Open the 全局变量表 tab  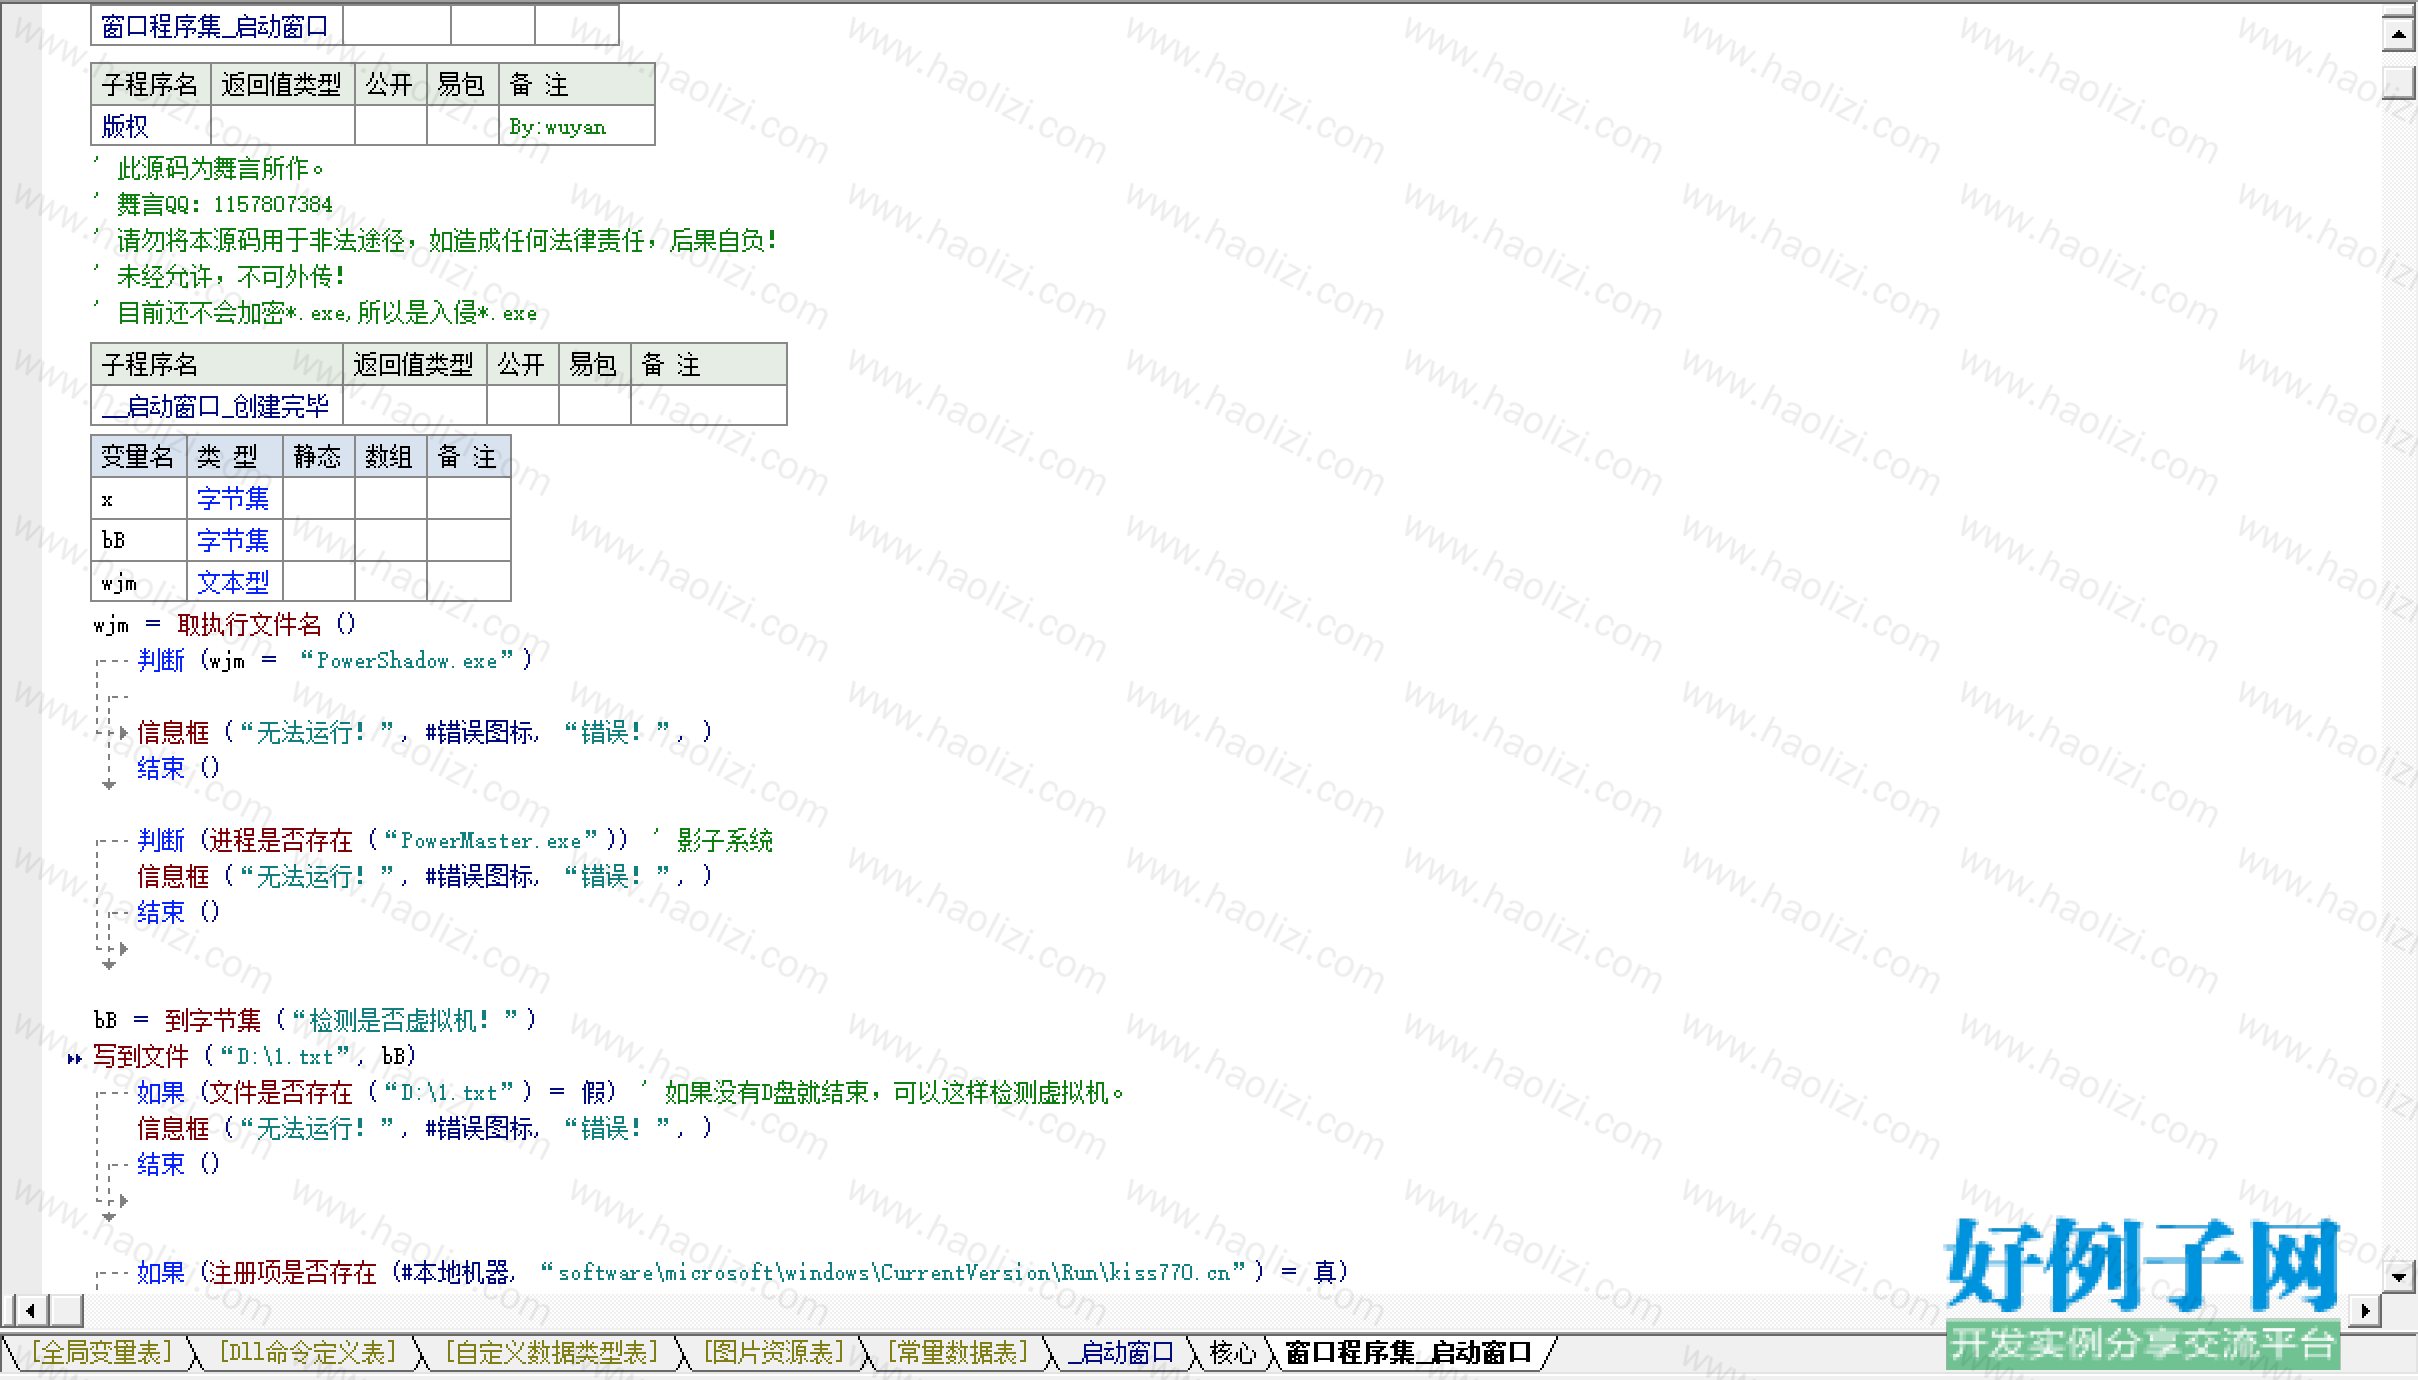coord(100,1353)
